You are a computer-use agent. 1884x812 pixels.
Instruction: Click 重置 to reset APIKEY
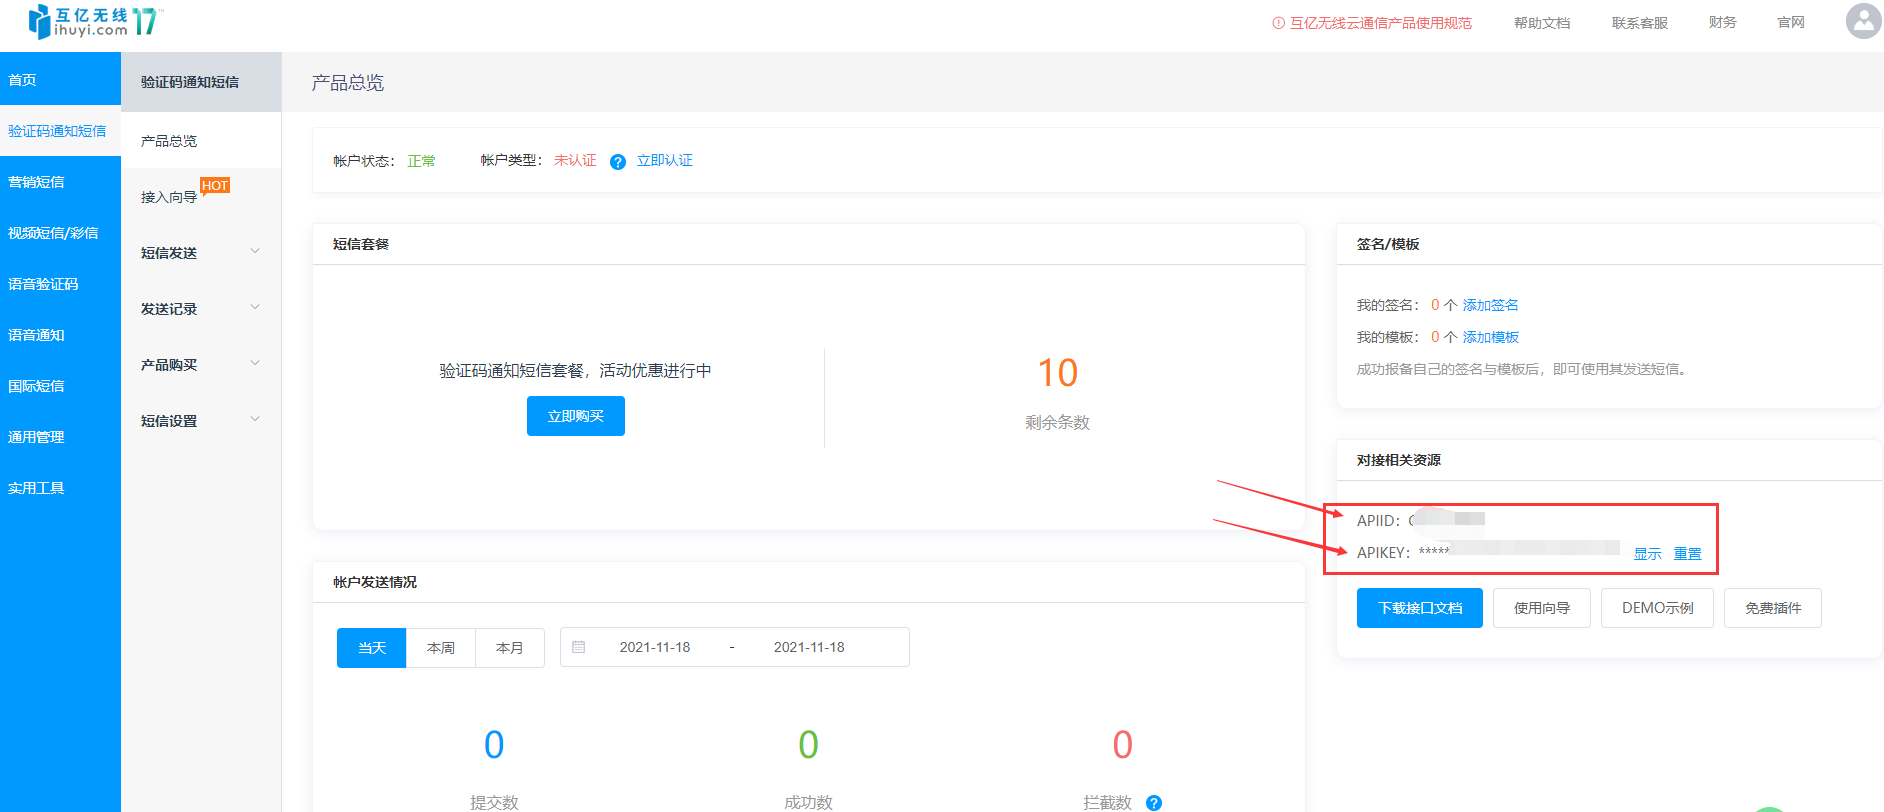pos(1688,553)
